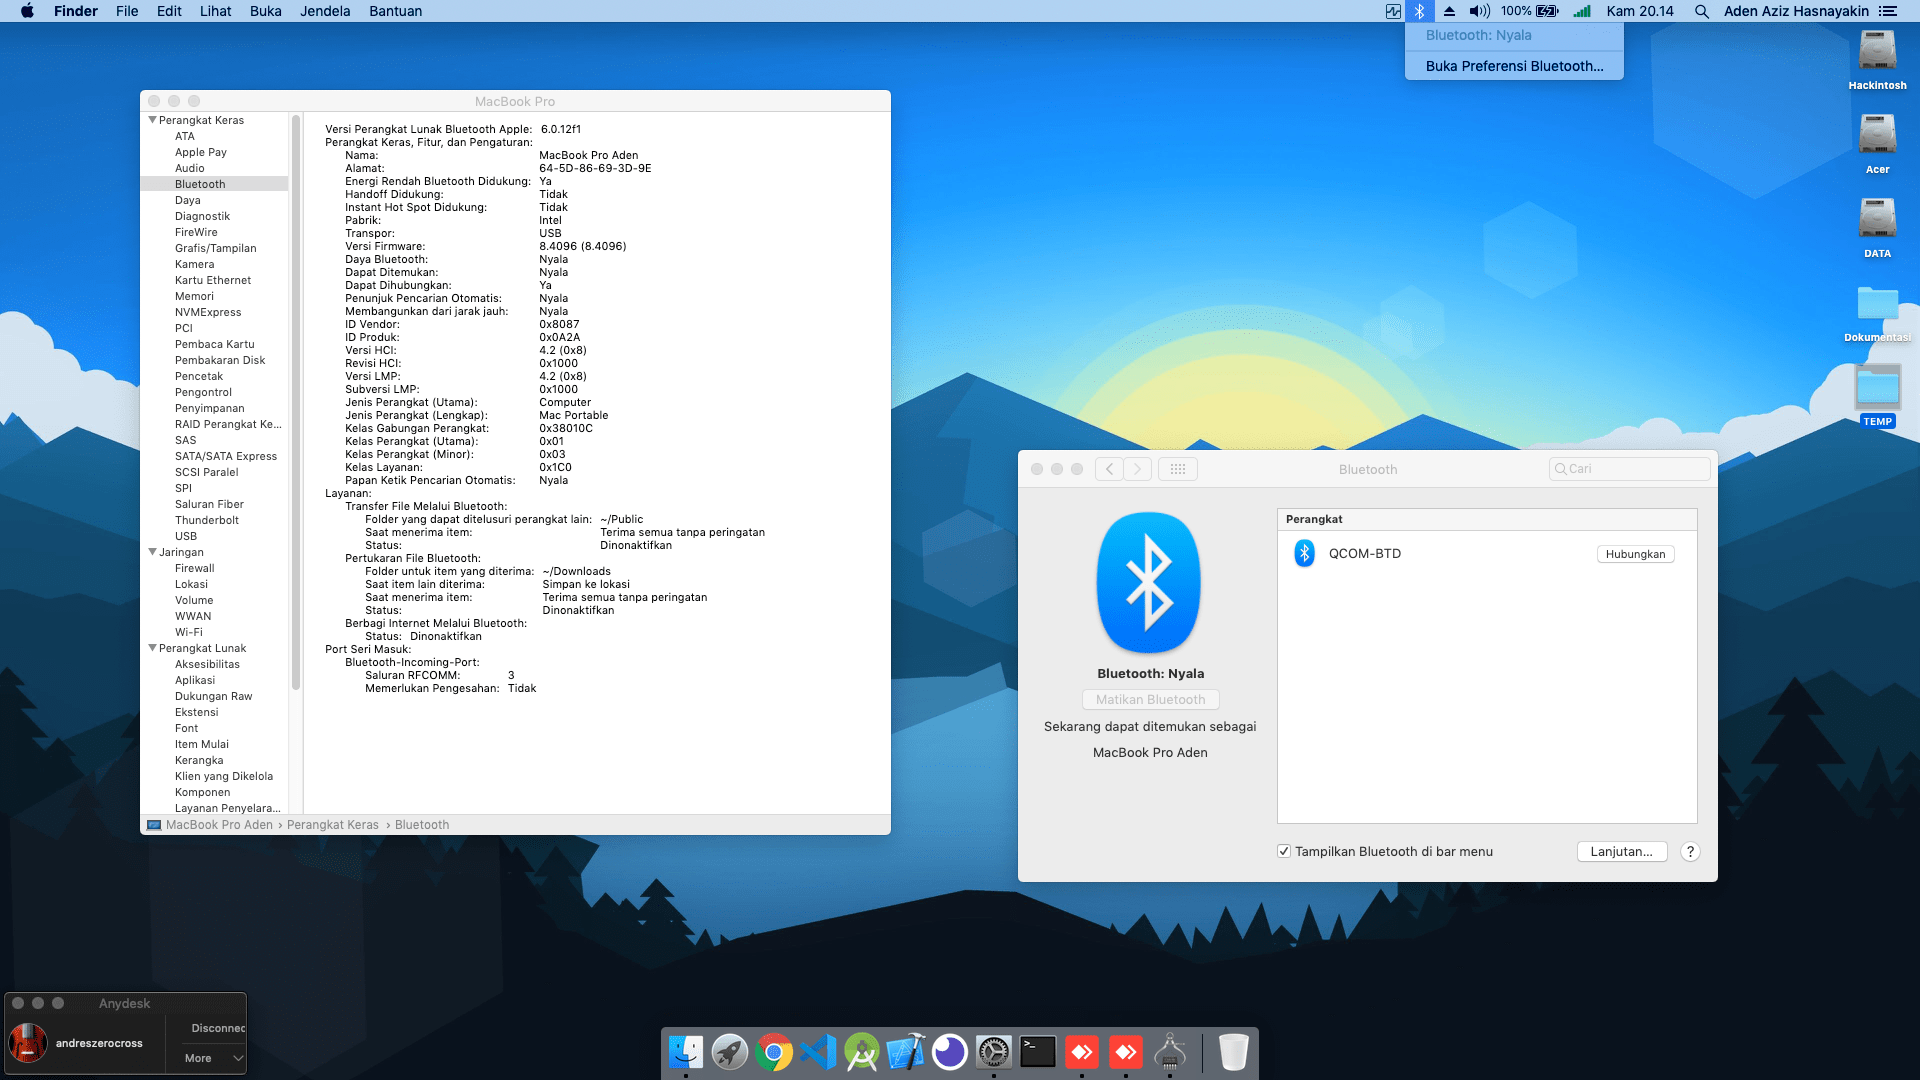Screen dimensions: 1920x1080
Task: Click Bluetooth icon beside QCOM-BTD device
Action: point(1304,553)
